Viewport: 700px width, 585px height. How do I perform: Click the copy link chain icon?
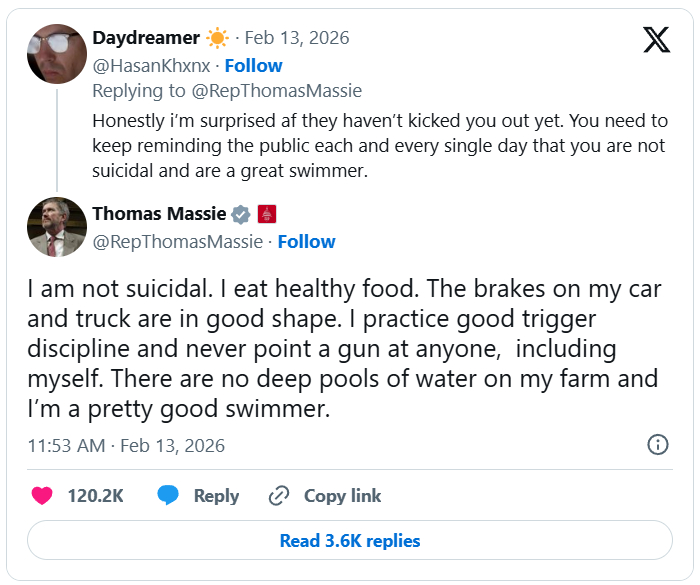[x=279, y=496]
